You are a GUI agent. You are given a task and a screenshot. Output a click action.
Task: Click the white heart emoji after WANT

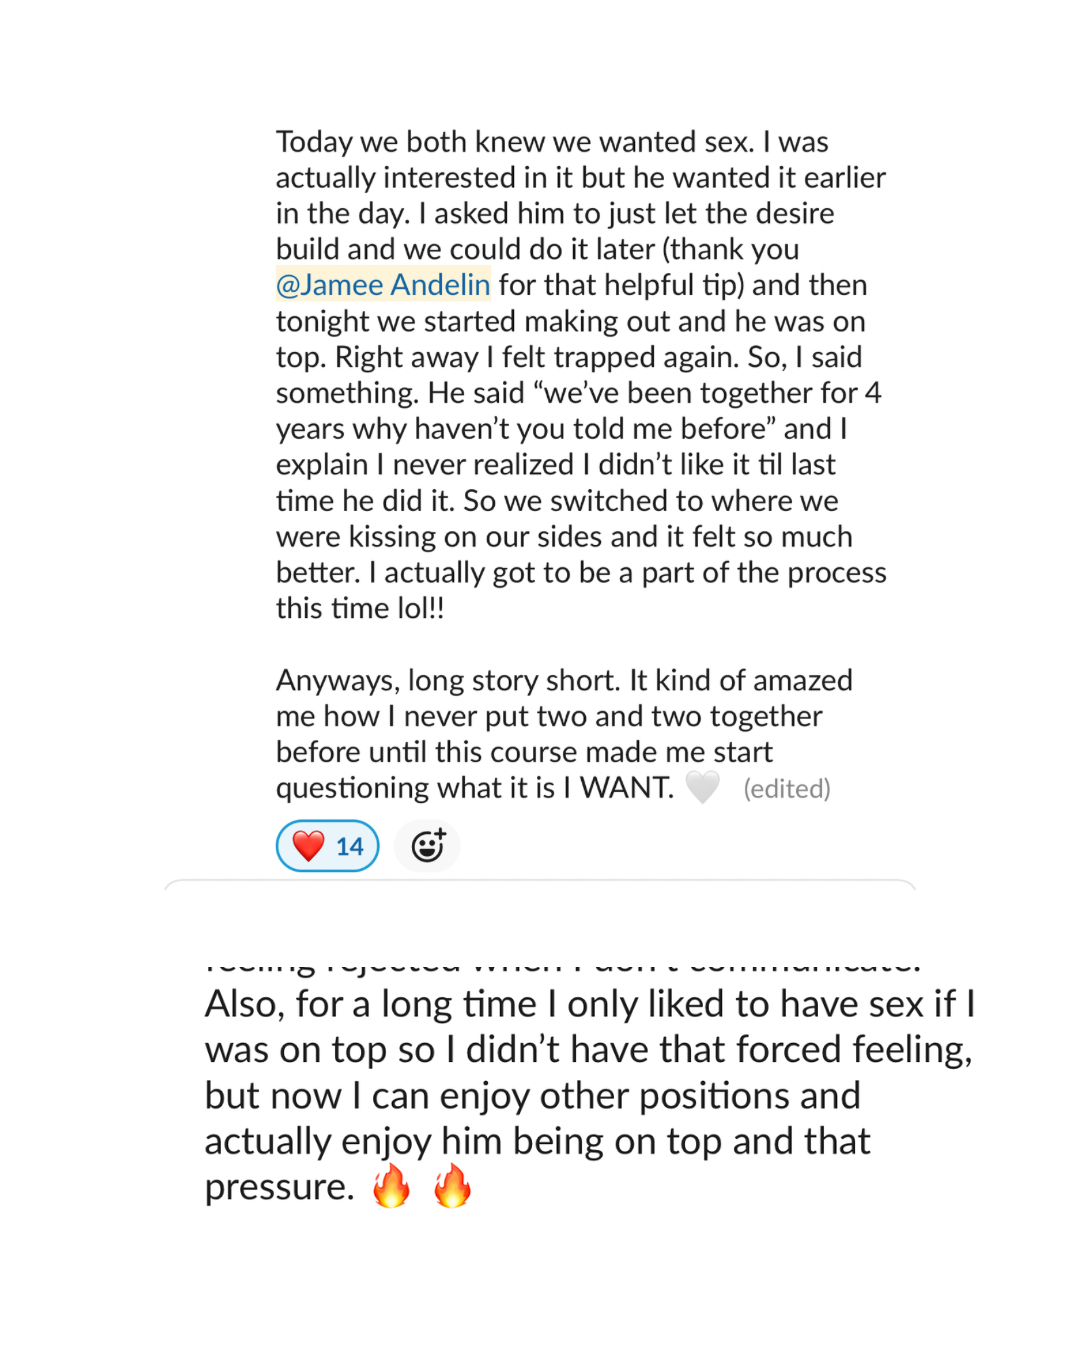point(703,788)
